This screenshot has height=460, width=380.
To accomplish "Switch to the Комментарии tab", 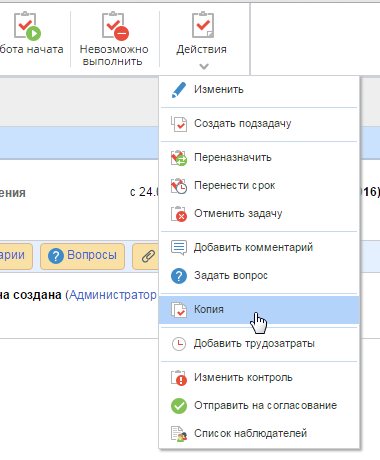I will point(16,256).
